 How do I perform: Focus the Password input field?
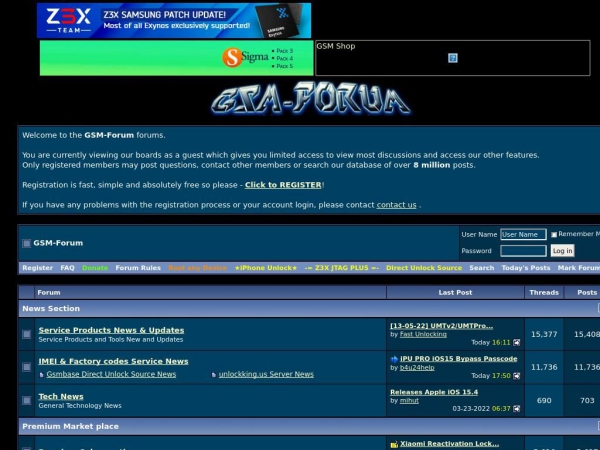[x=523, y=251]
